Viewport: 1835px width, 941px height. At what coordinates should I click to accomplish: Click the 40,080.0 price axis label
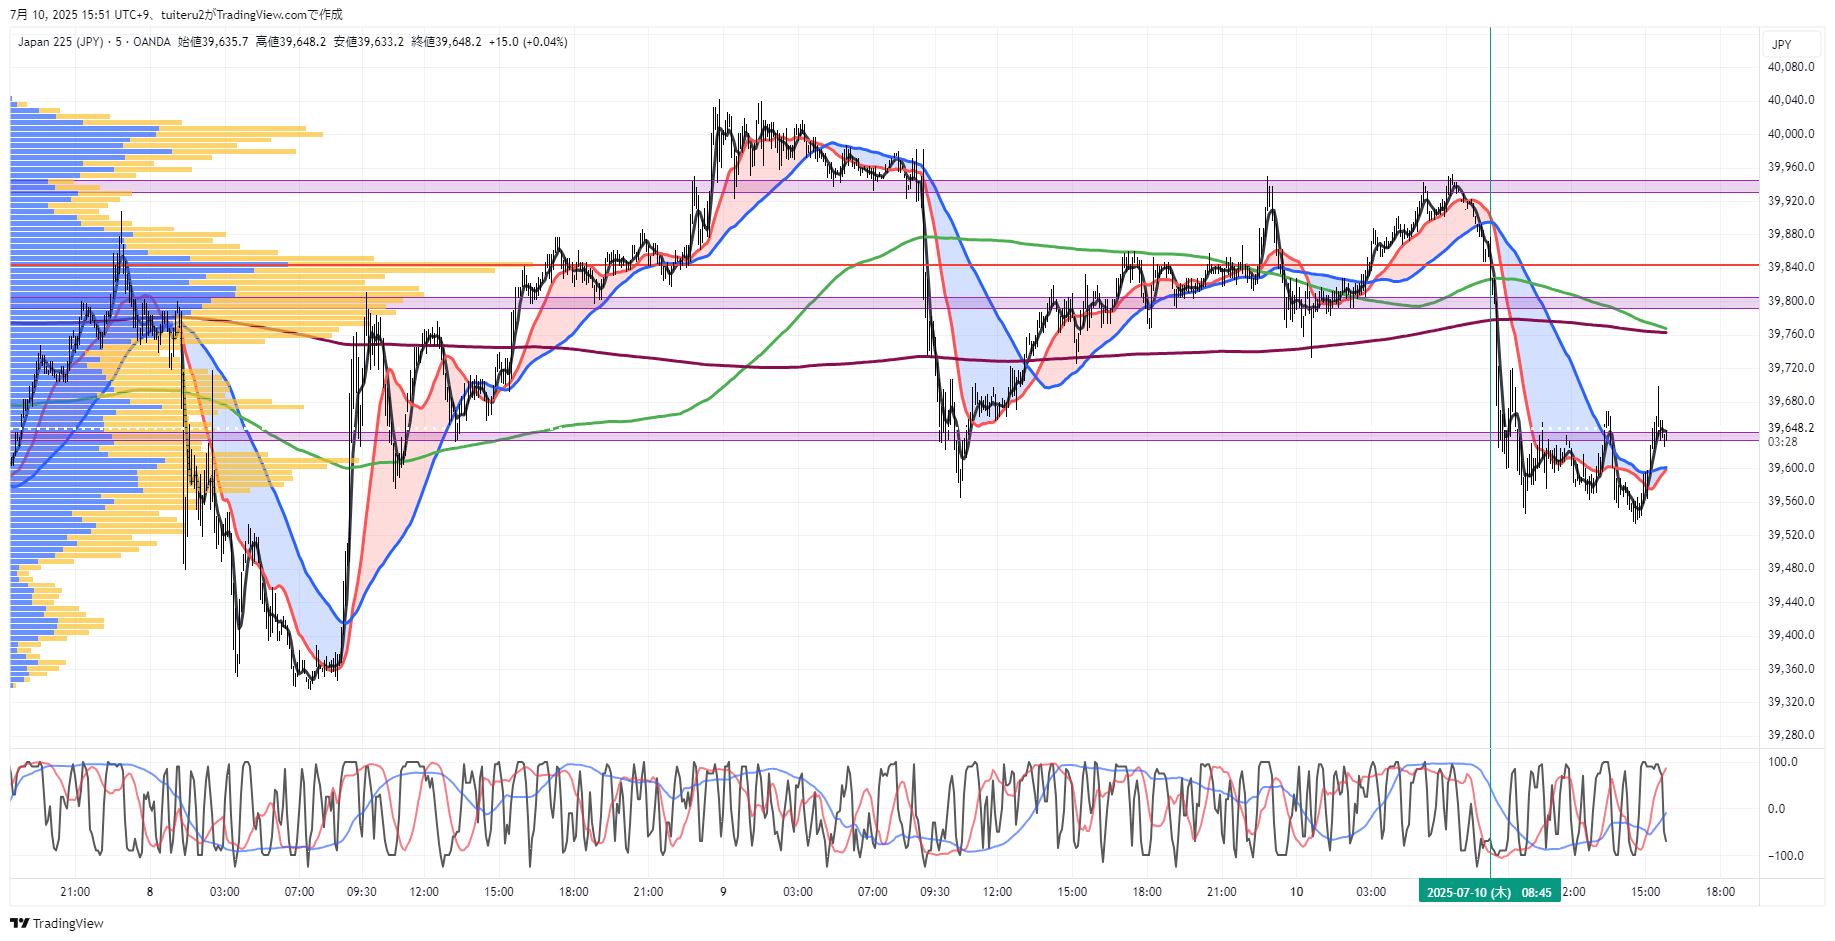point(1791,67)
